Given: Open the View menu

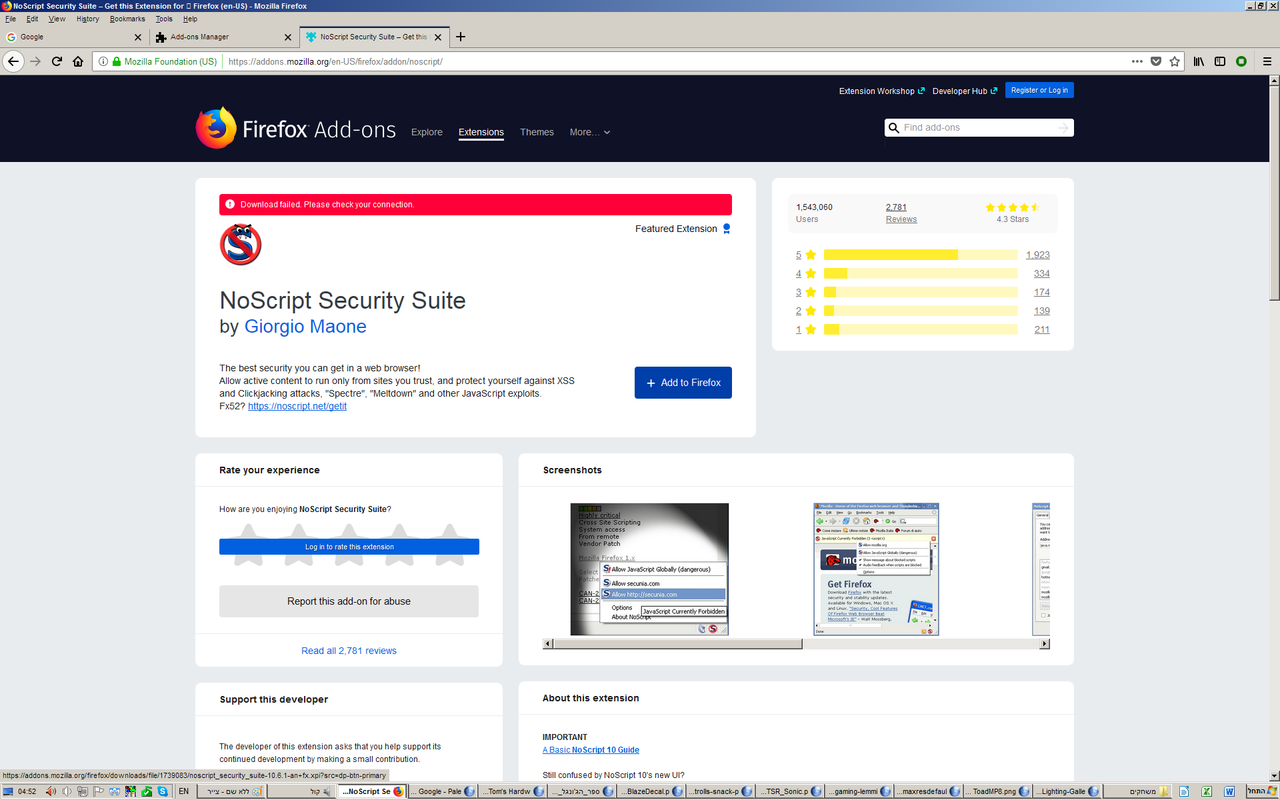Looking at the screenshot, I should point(57,19).
